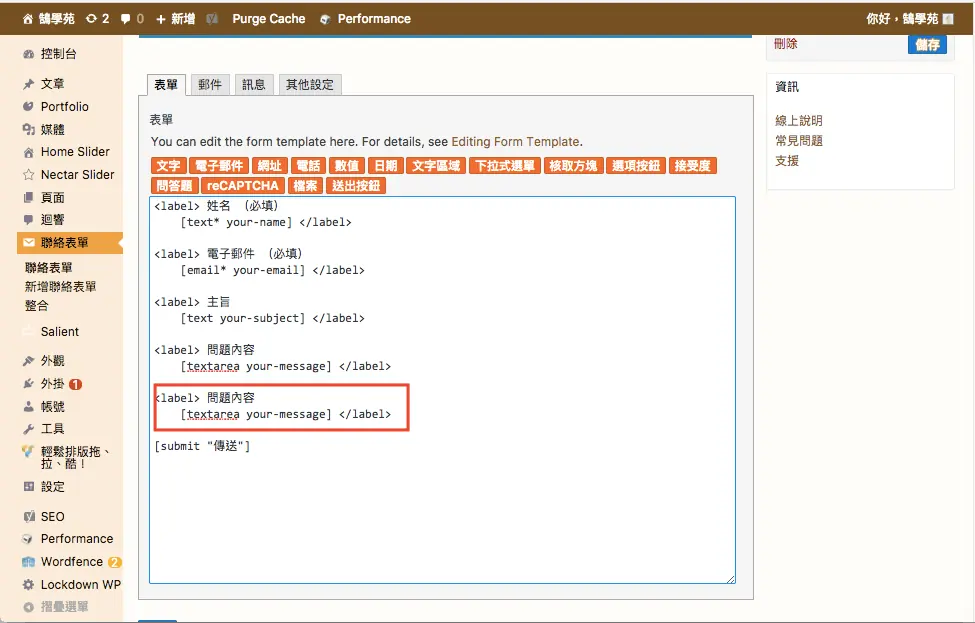975x623 pixels.
Task: Click the plus 新增 item in admin bar
Action: (175, 19)
